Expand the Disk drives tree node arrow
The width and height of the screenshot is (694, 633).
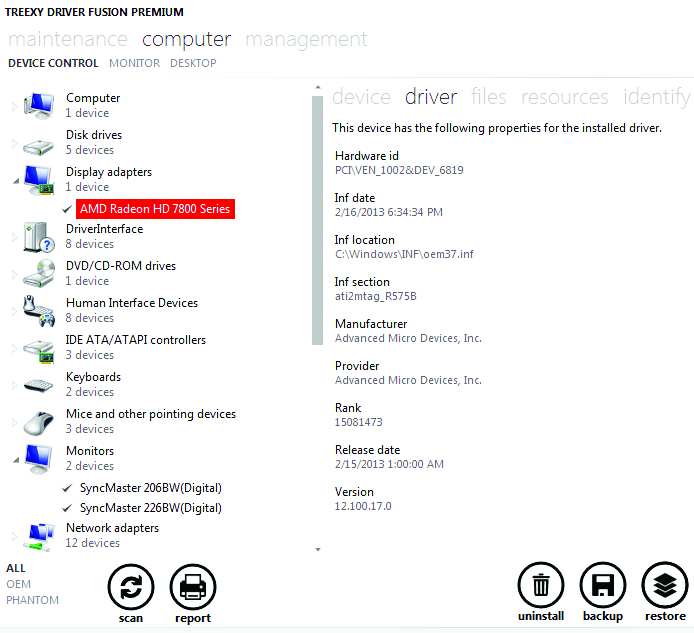point(14,143)
